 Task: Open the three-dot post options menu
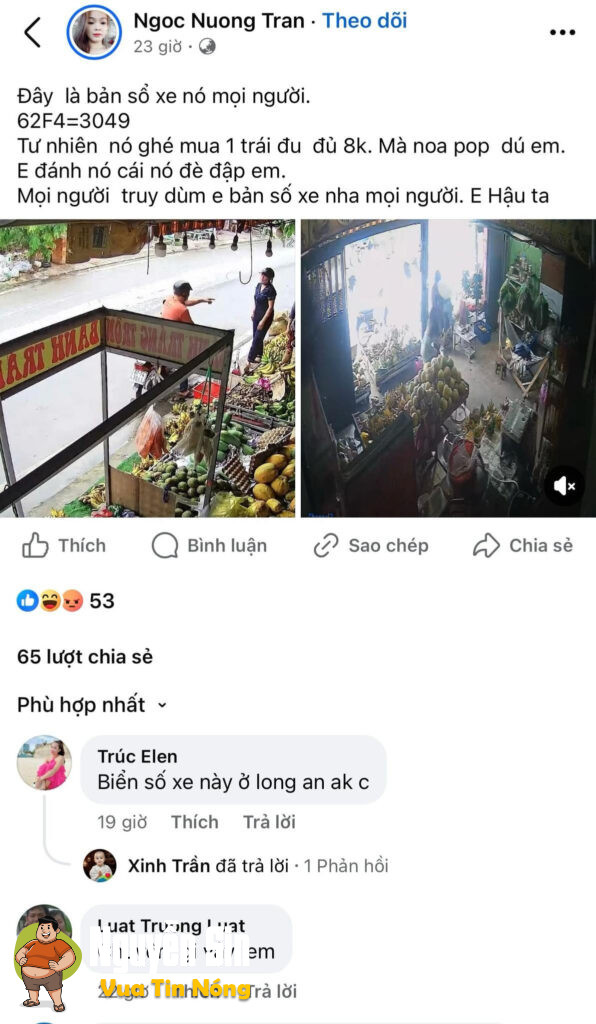tap(562, 33)
